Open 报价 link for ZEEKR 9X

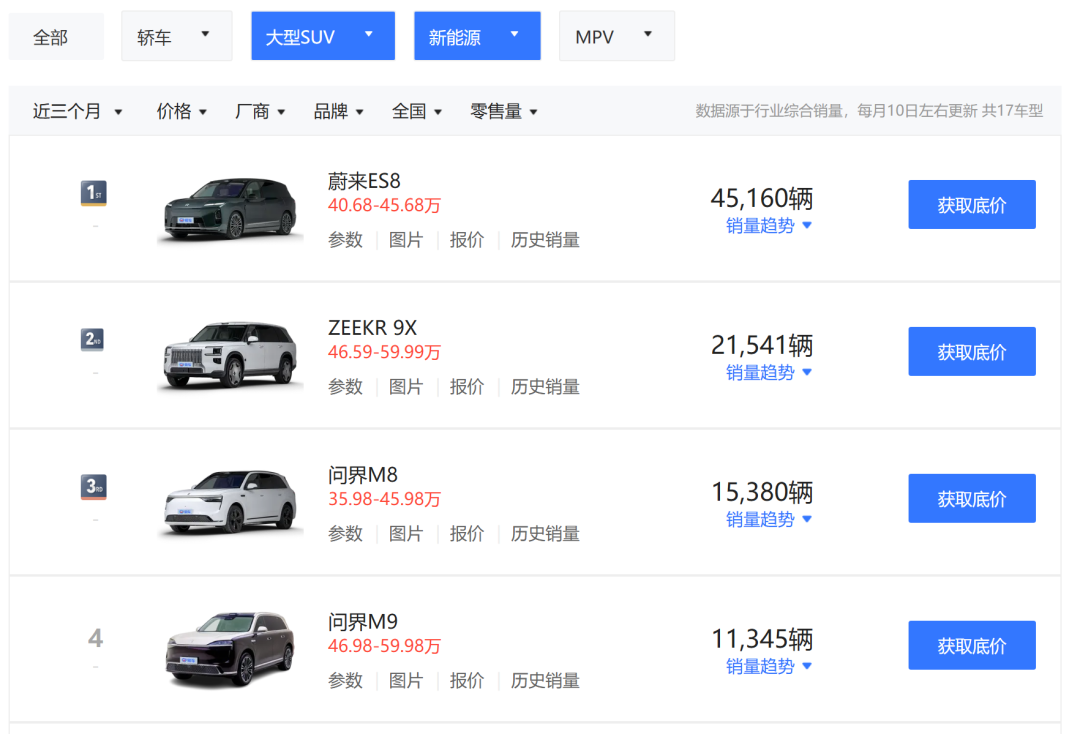466,387
